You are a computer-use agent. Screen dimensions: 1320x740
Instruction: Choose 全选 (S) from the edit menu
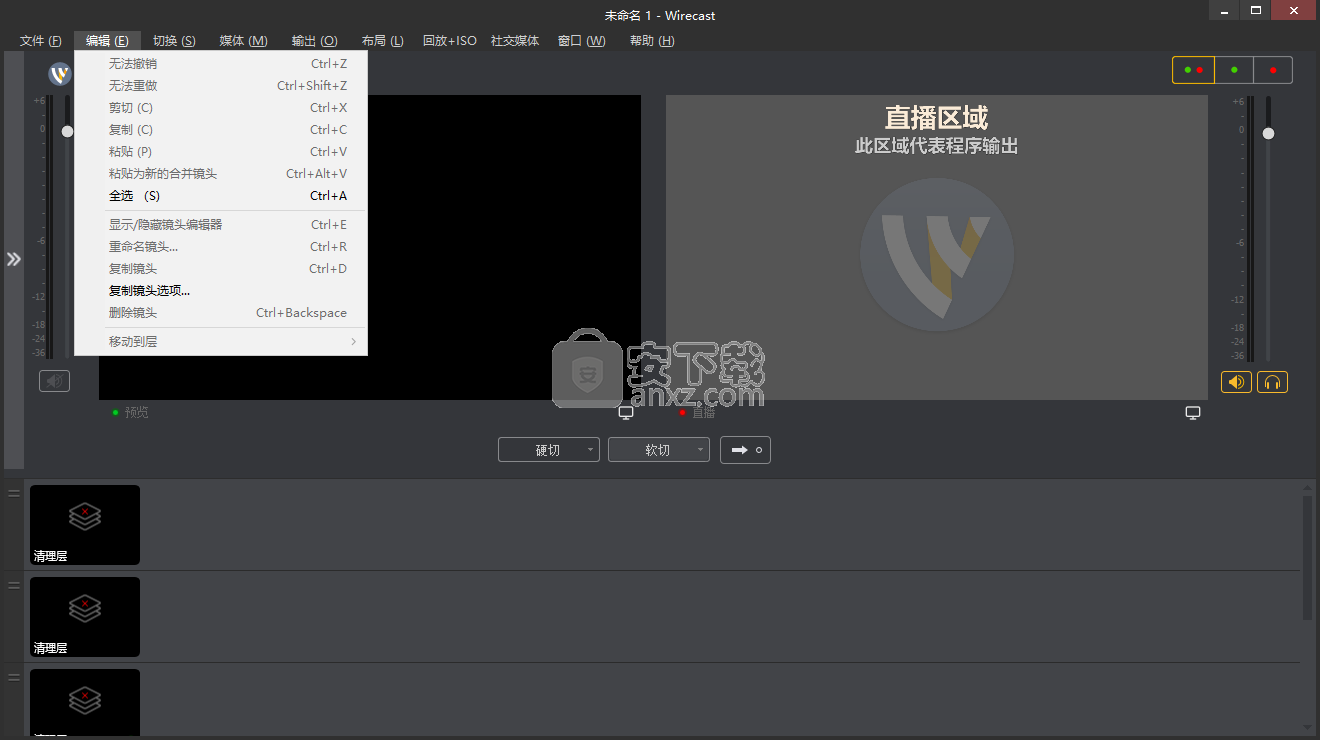(221, 196)
